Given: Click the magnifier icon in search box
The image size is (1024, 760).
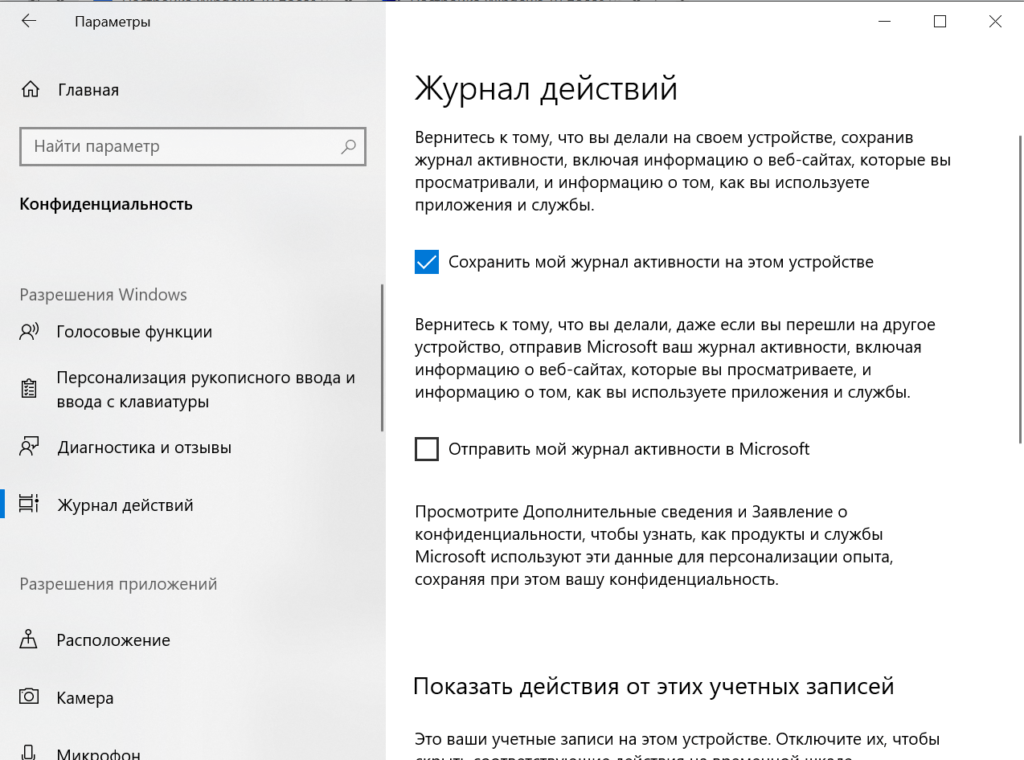Looking at the screenshot, I should click(349, 146).
